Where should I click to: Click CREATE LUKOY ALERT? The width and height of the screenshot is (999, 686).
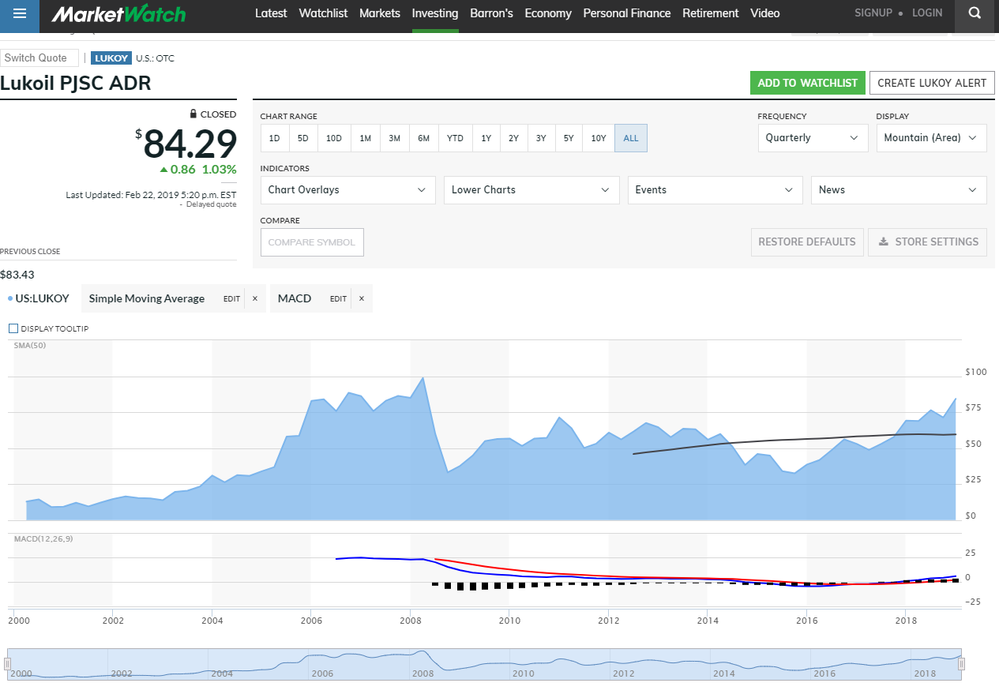(x=931, y=83)
